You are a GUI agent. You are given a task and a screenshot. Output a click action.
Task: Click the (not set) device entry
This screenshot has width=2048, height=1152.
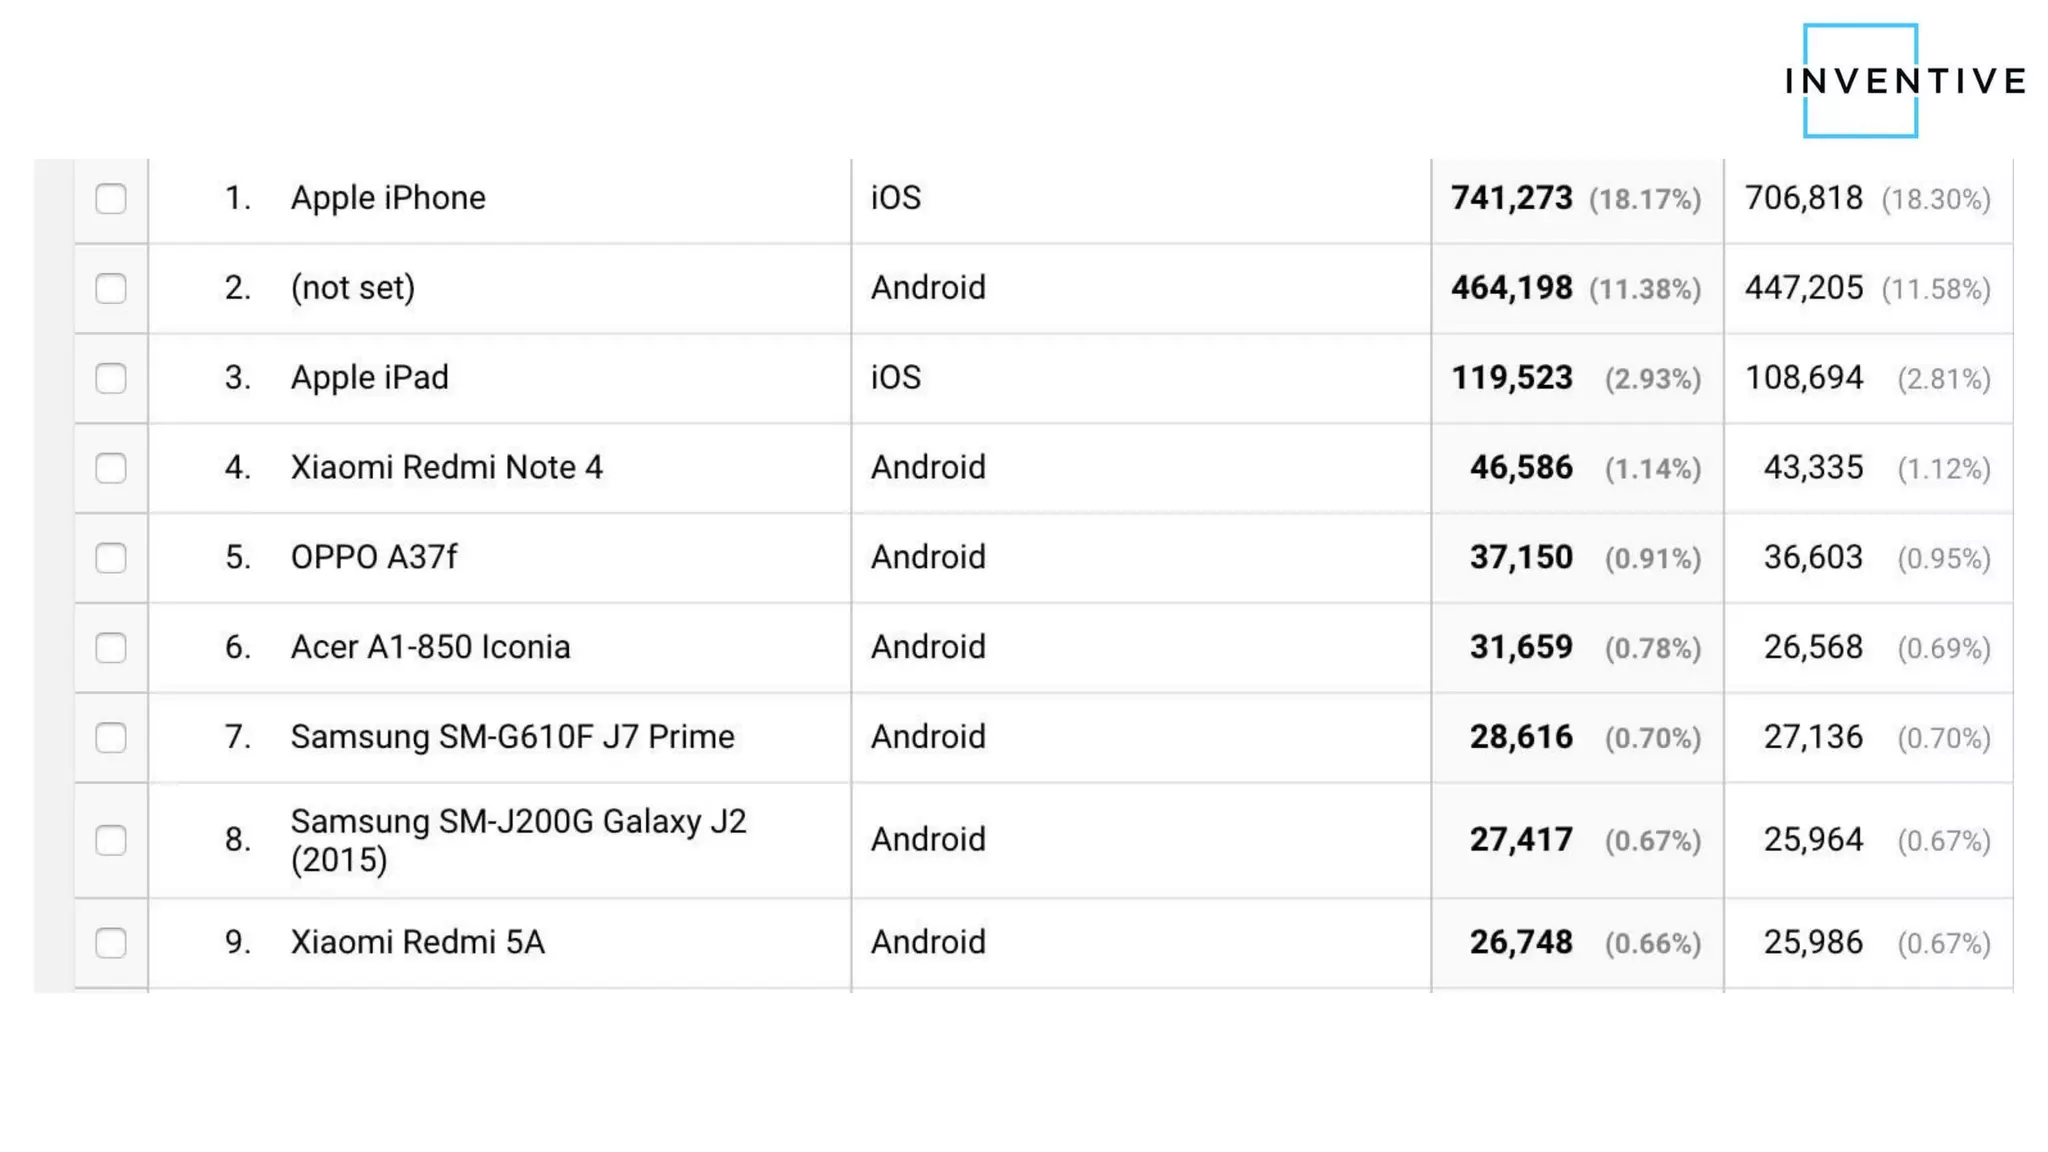(352, 288)
